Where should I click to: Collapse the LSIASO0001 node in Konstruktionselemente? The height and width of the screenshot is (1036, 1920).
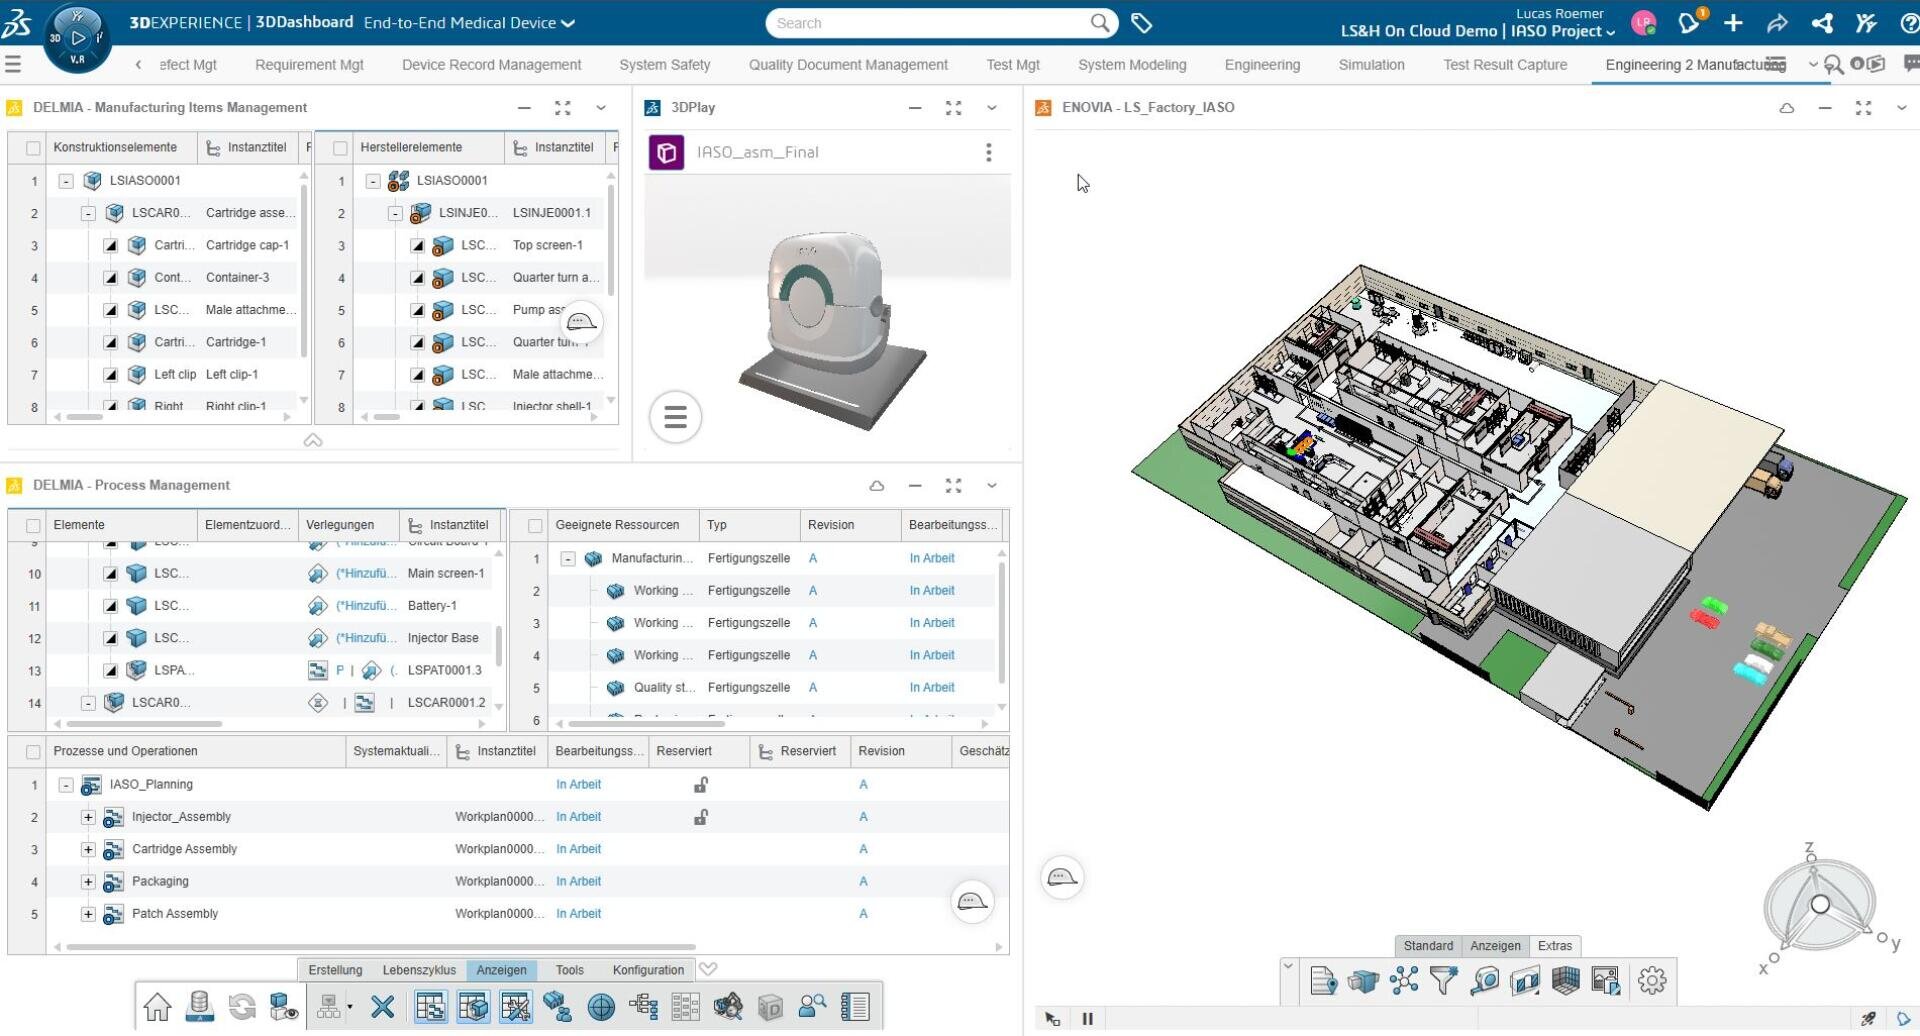coord(66,181)
